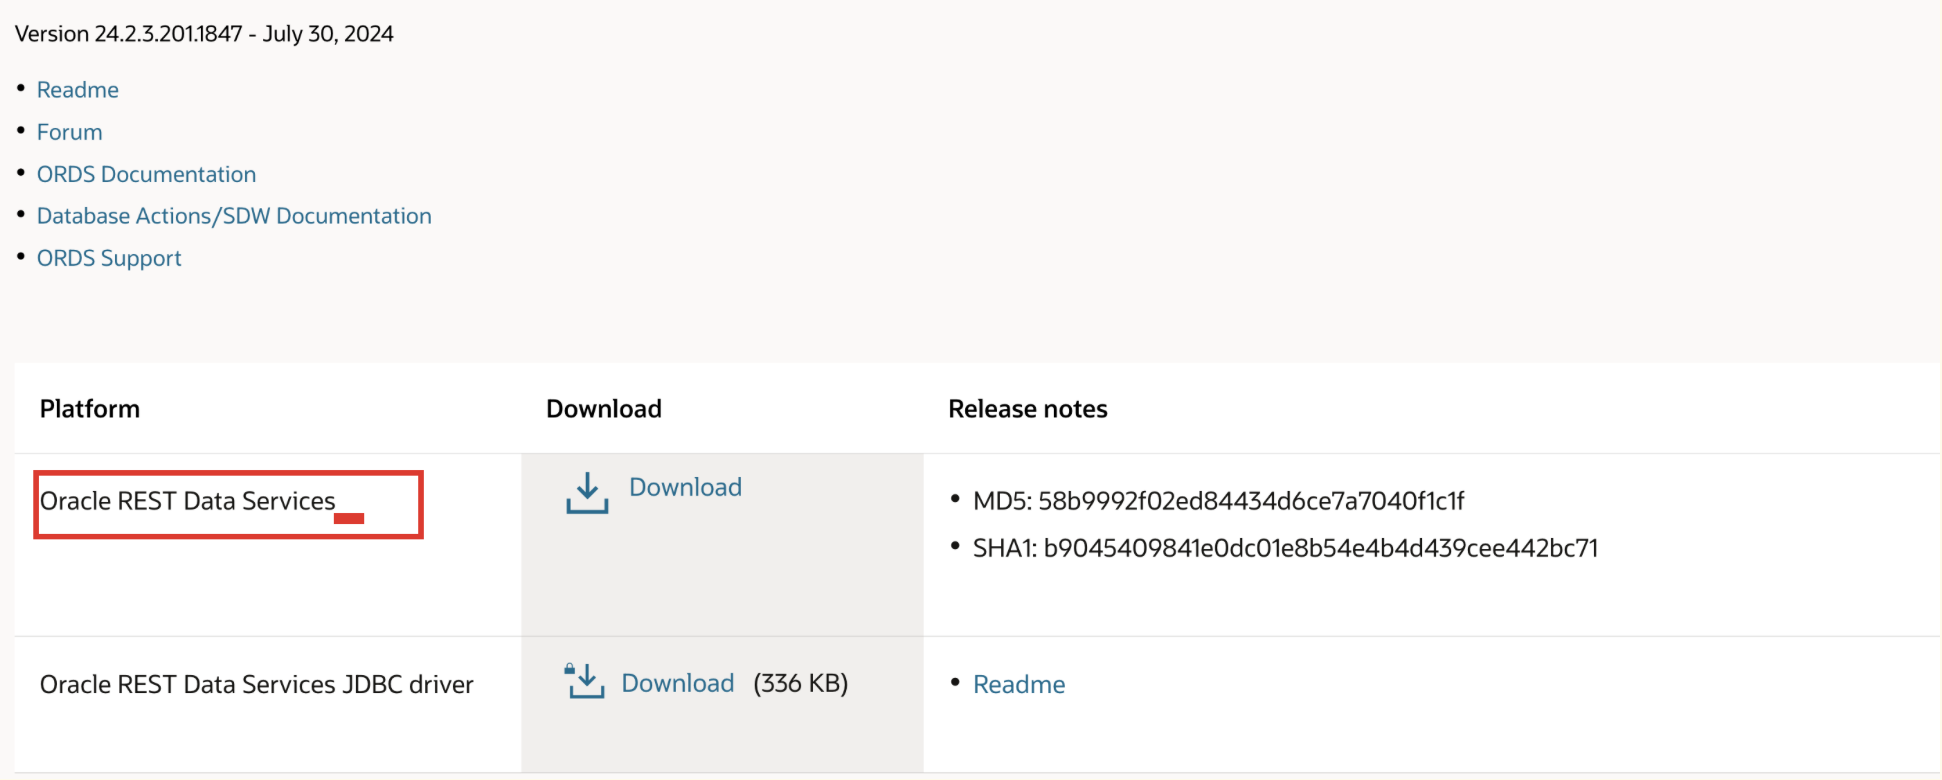The width and height of the screenshot is (1942, 780).
Task: Click Download text link for the JDBC driver
Action: [x=678, y=683]
